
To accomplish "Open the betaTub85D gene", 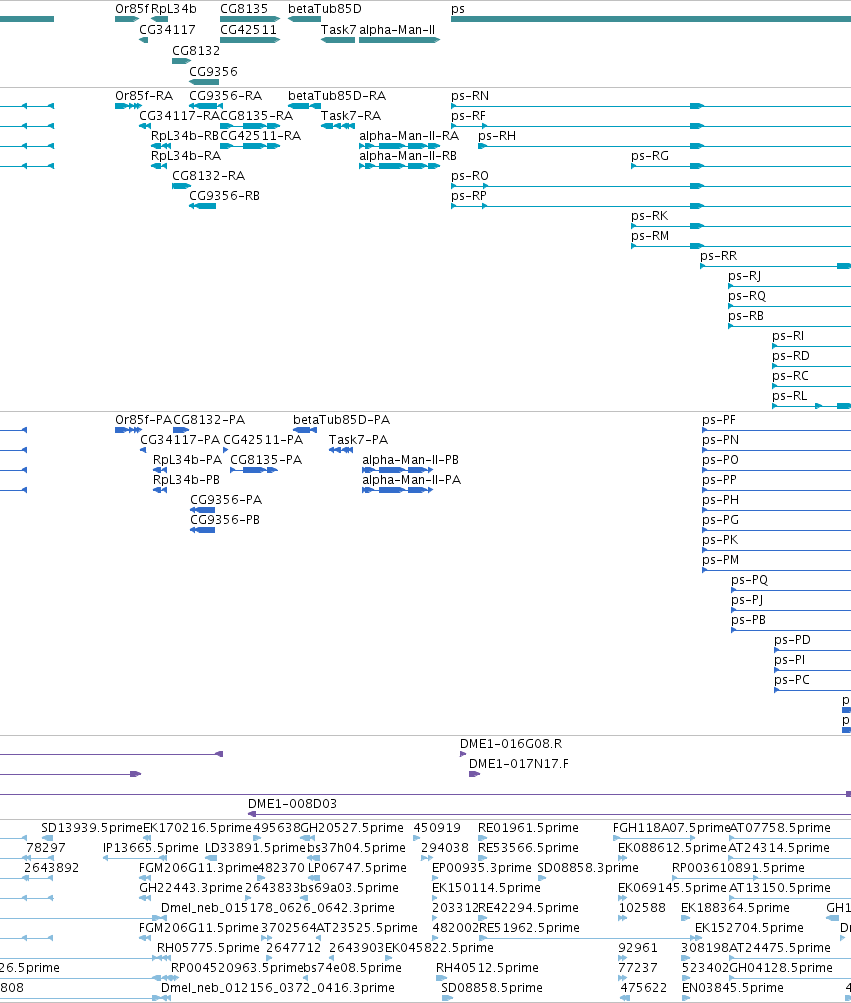I will coord(304,19).
